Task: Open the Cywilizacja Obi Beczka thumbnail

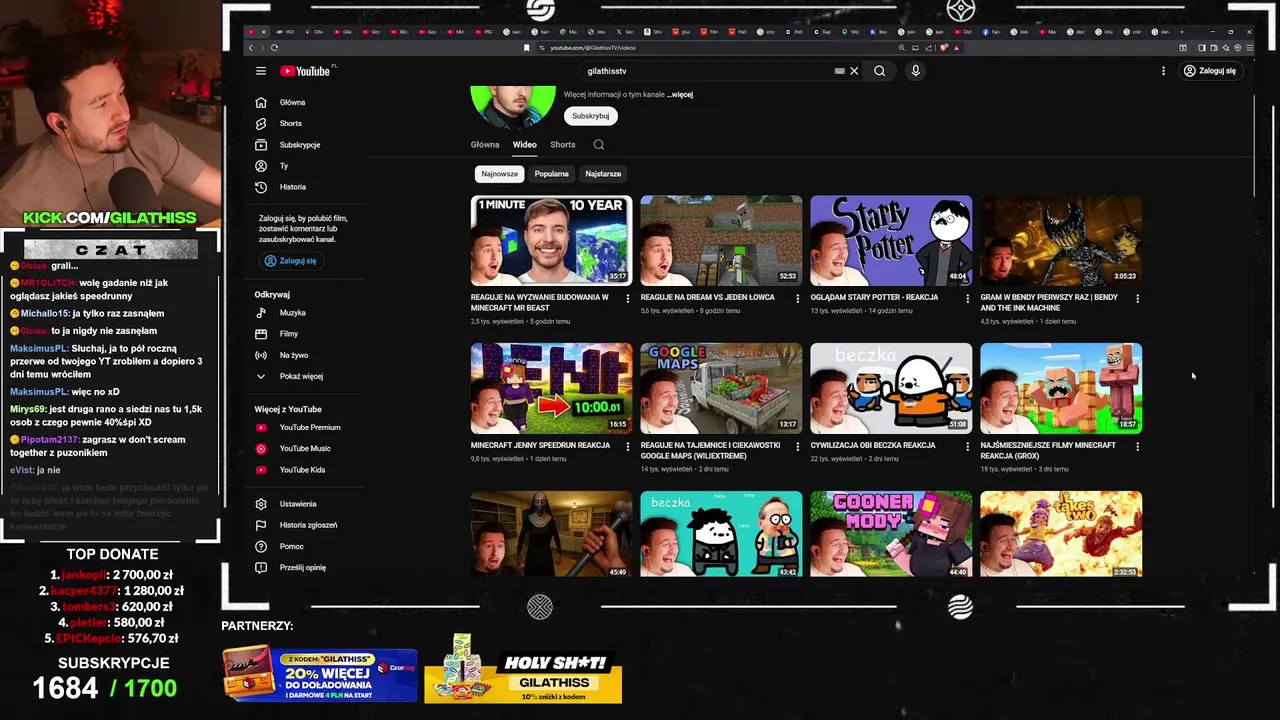Action: [x=891, y=388]
